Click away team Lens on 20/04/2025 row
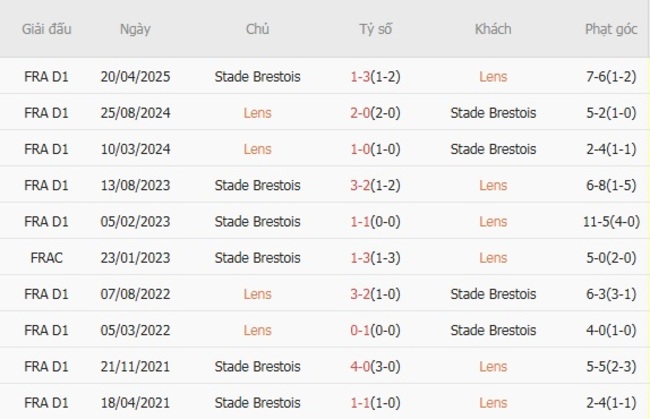 (x=493, y=76)
